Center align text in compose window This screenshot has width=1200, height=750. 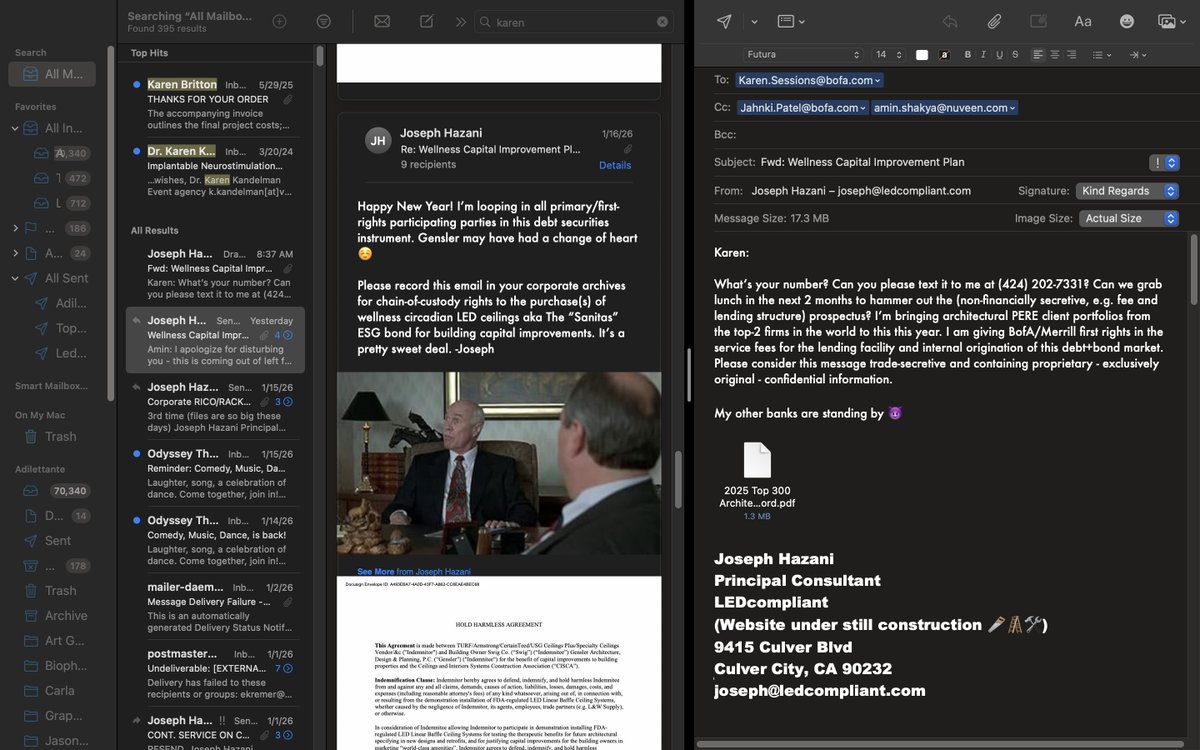coord(1055,55)
